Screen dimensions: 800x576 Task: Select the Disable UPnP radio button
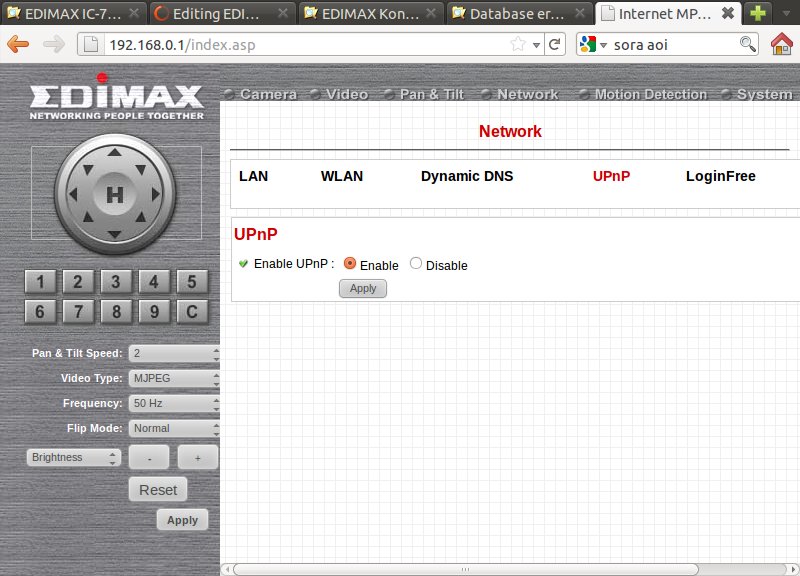tap(416, 263)
